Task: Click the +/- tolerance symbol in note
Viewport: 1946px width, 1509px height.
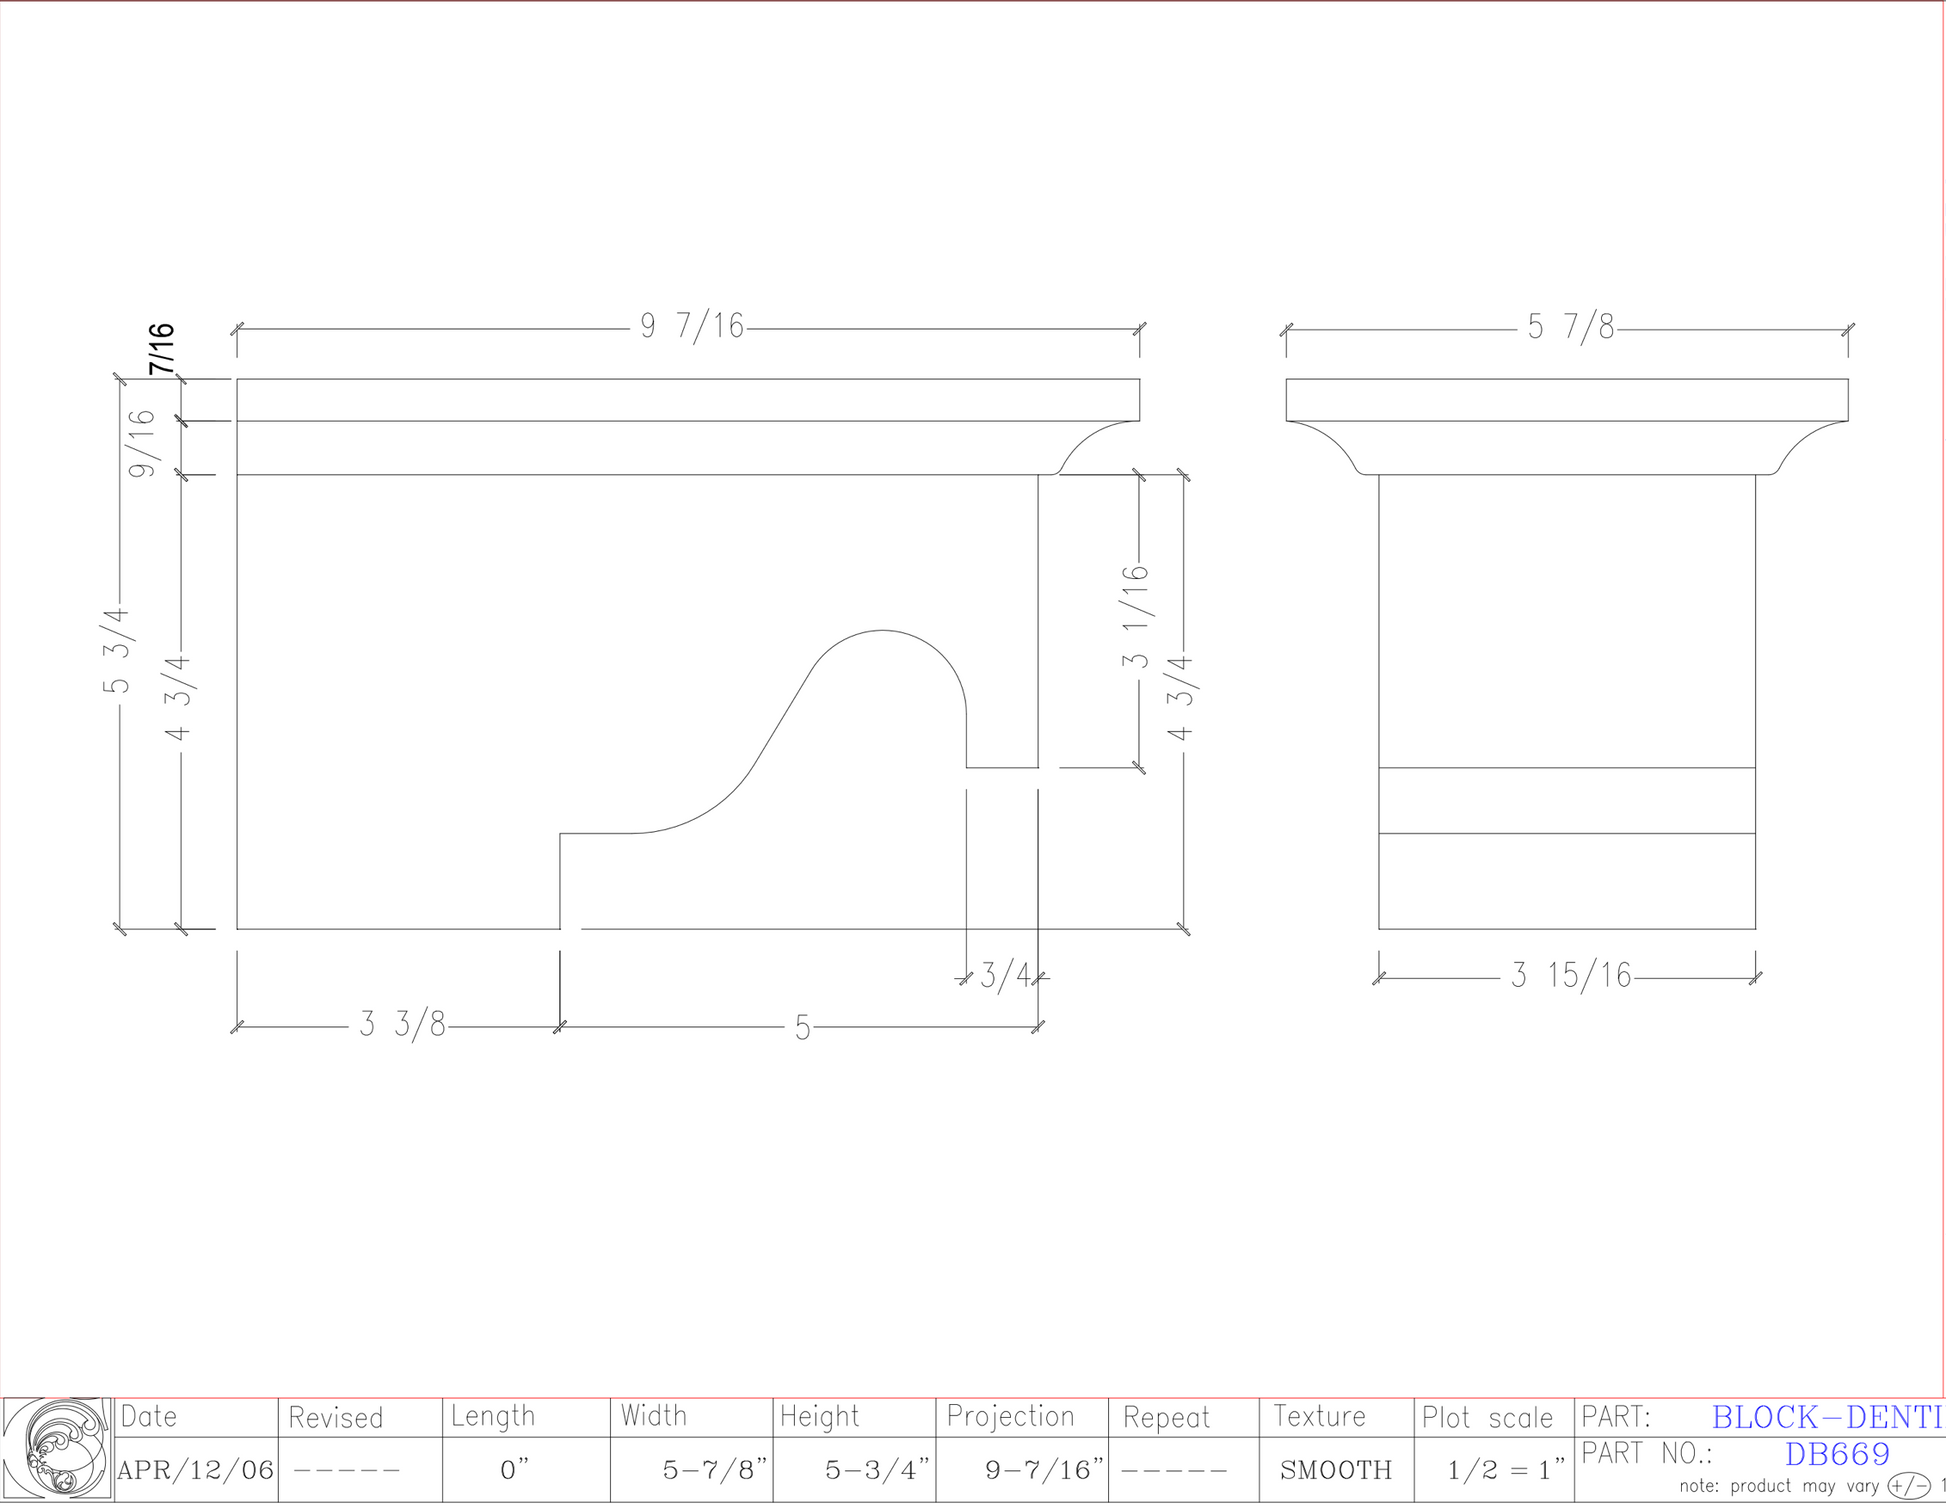Action: [1908, 1486]
